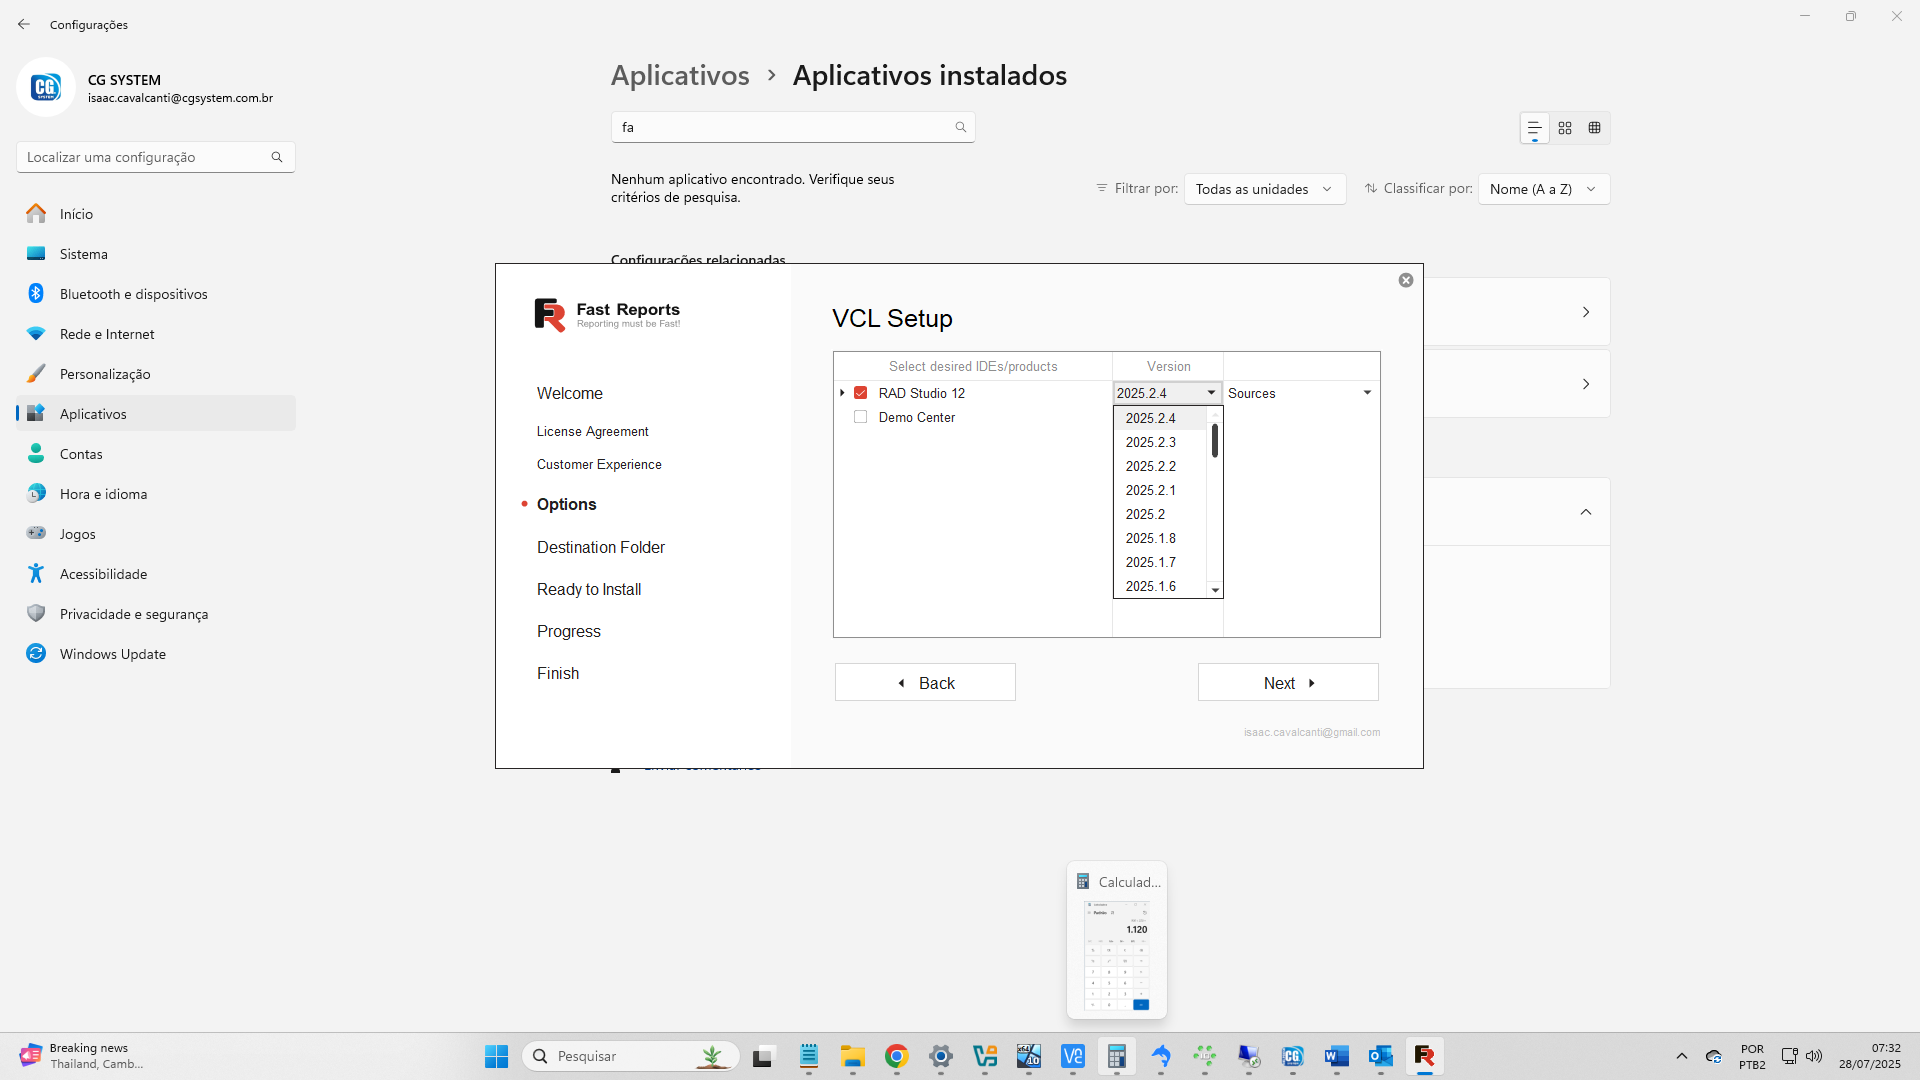The image size is (1920, 1080).
Task: Open Jogos settings
Action: [155, 534]
